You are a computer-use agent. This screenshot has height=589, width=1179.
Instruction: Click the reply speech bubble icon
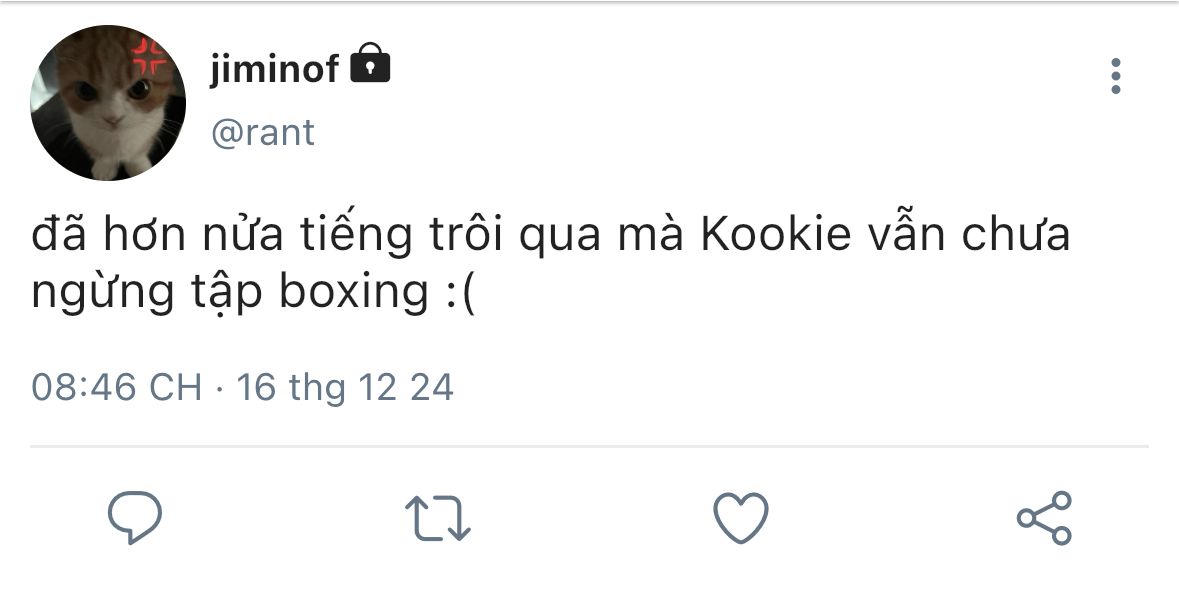click(x=135, y=517)
